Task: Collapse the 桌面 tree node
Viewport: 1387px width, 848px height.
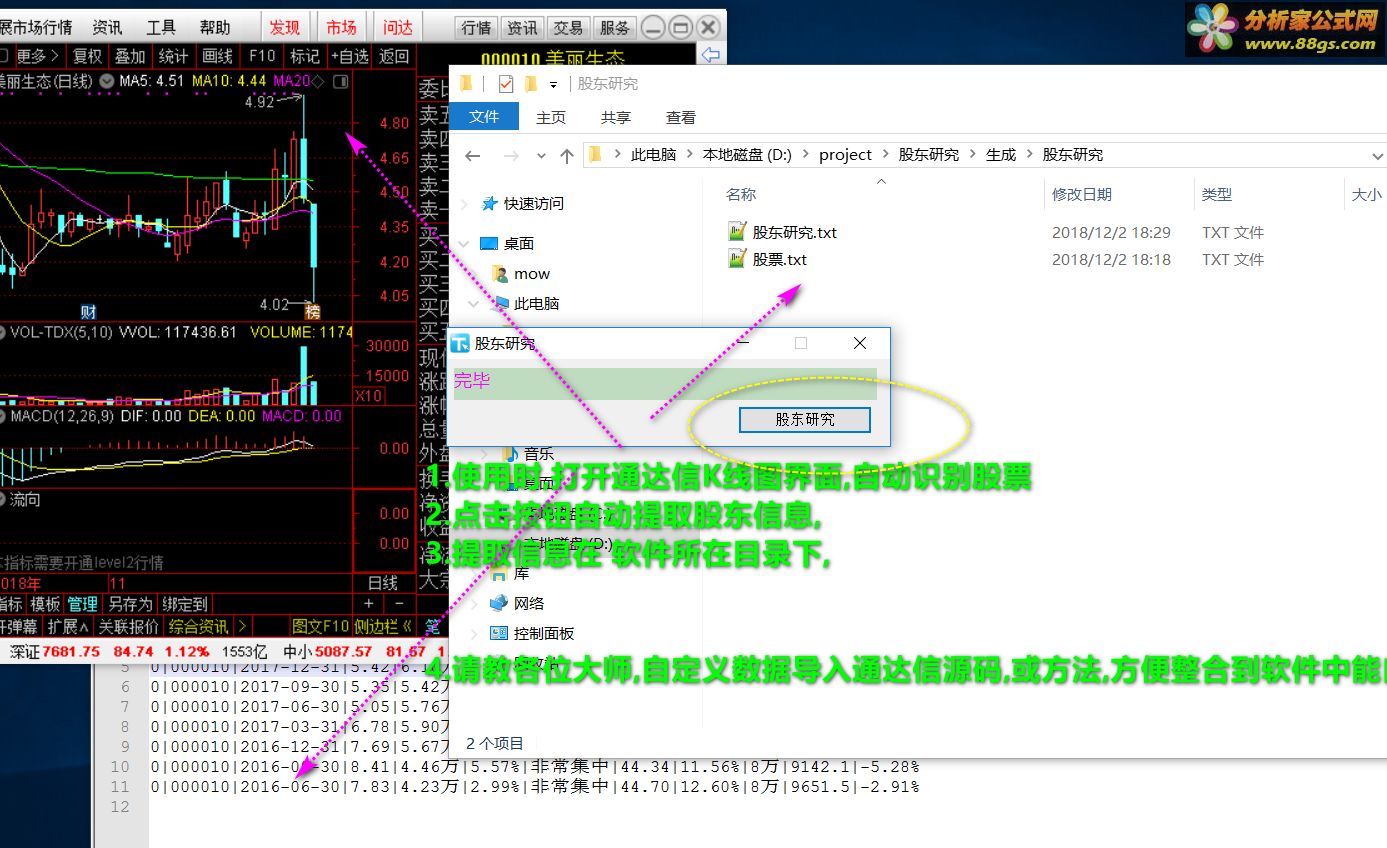Action: (464, 243)
